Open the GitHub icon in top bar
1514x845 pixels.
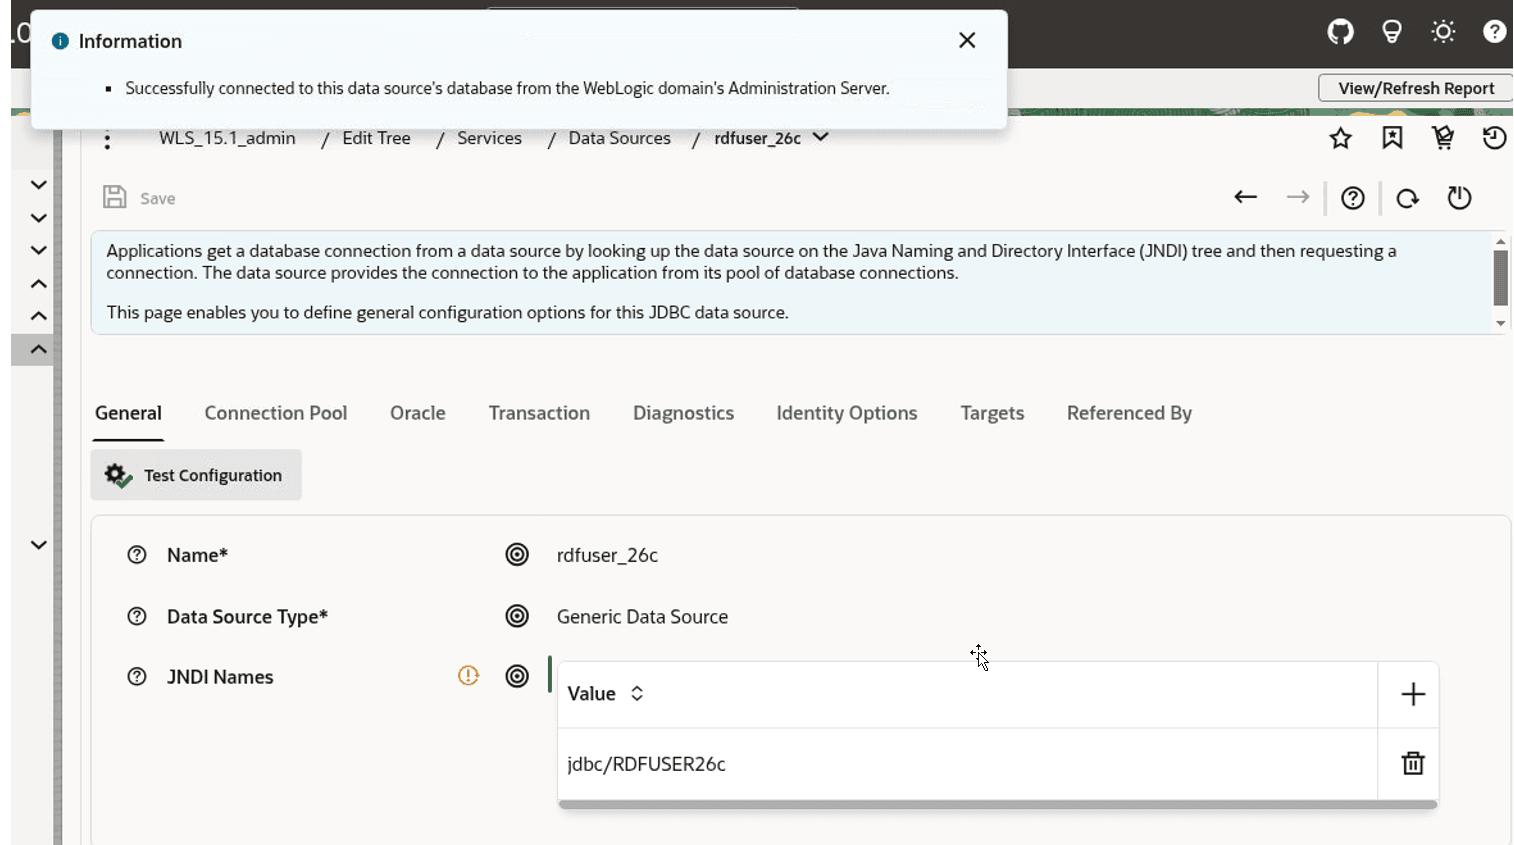pyautogui.click(x=1340, y=32)
